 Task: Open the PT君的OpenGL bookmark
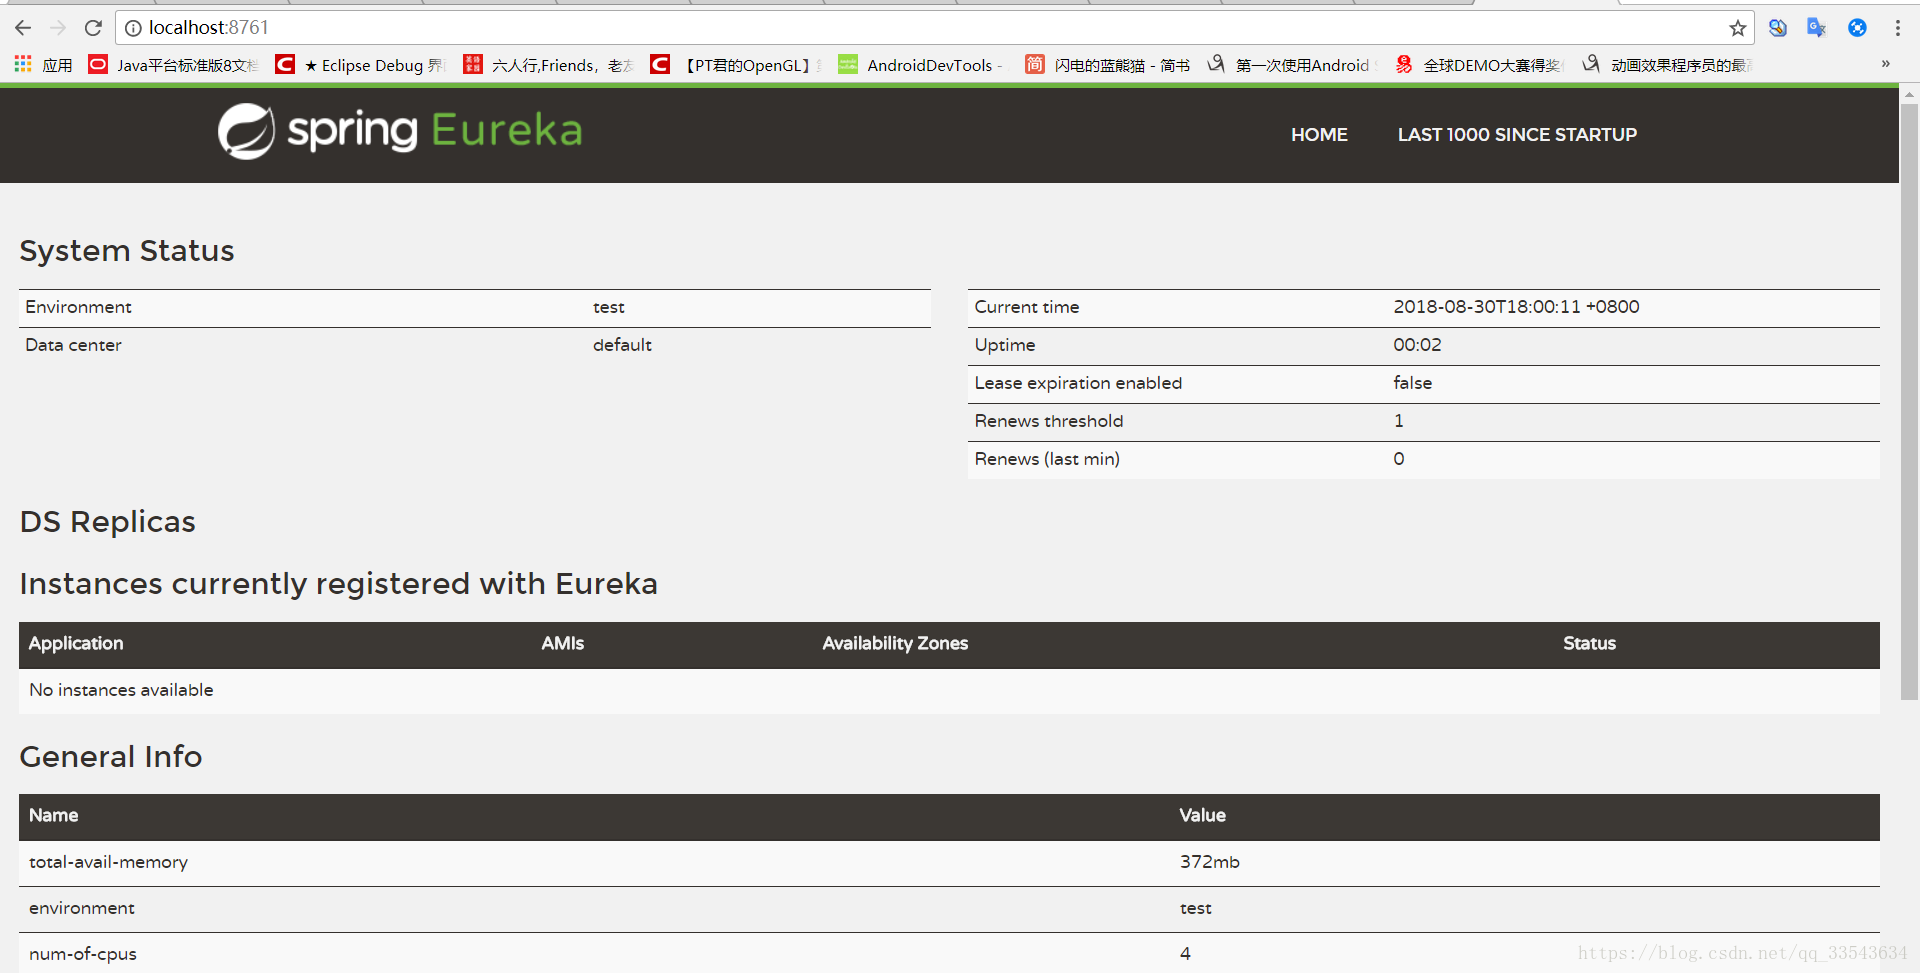[736, 65]
